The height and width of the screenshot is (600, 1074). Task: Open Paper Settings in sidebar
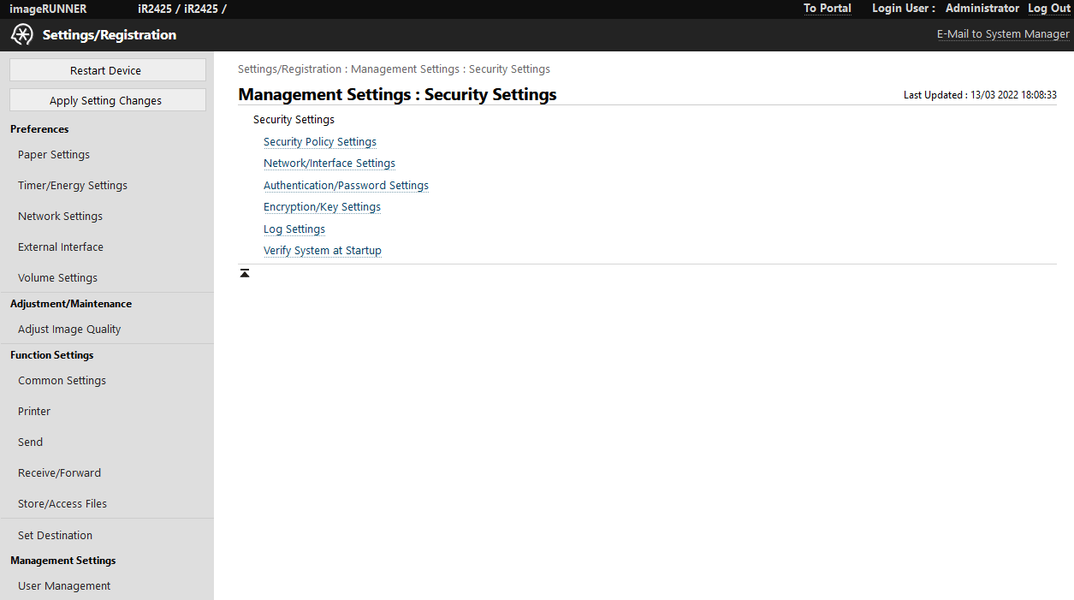(54, 155)
